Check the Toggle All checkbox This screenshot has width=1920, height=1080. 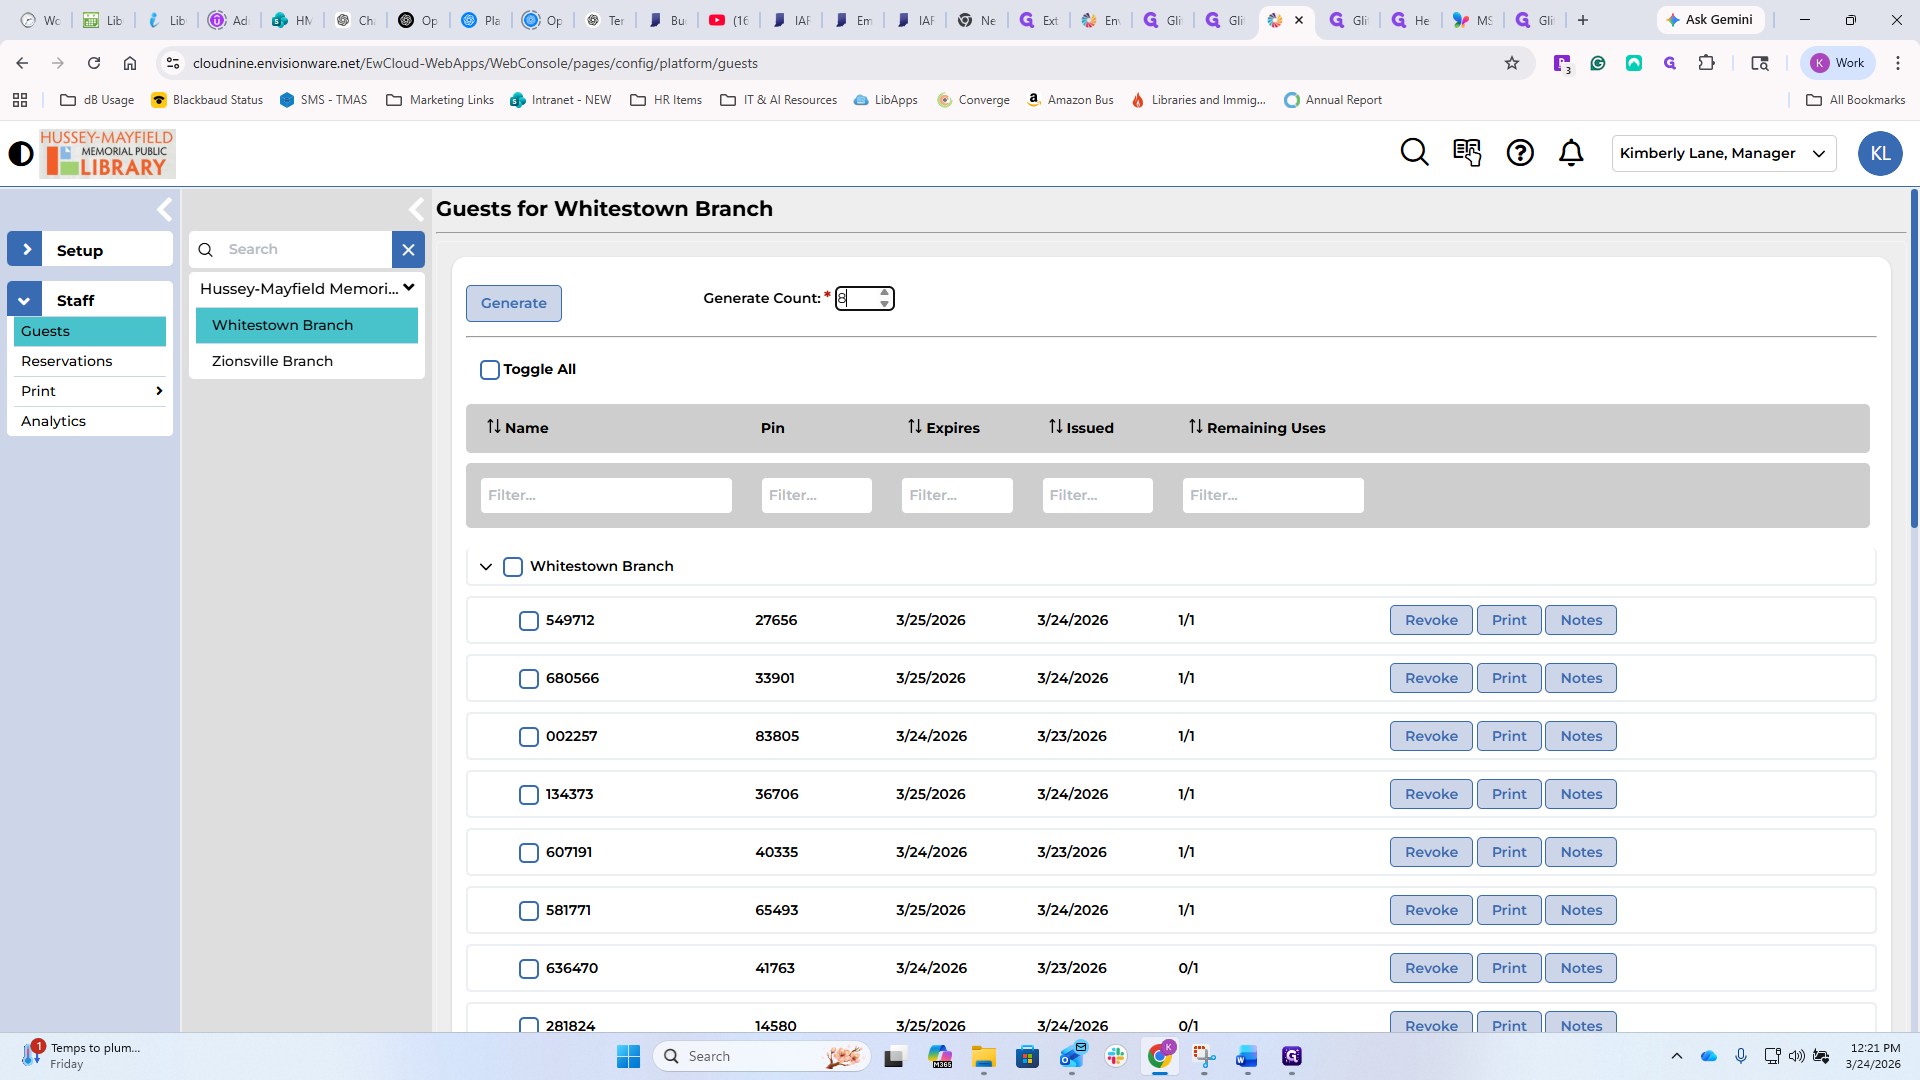click(x=490, y=370)
